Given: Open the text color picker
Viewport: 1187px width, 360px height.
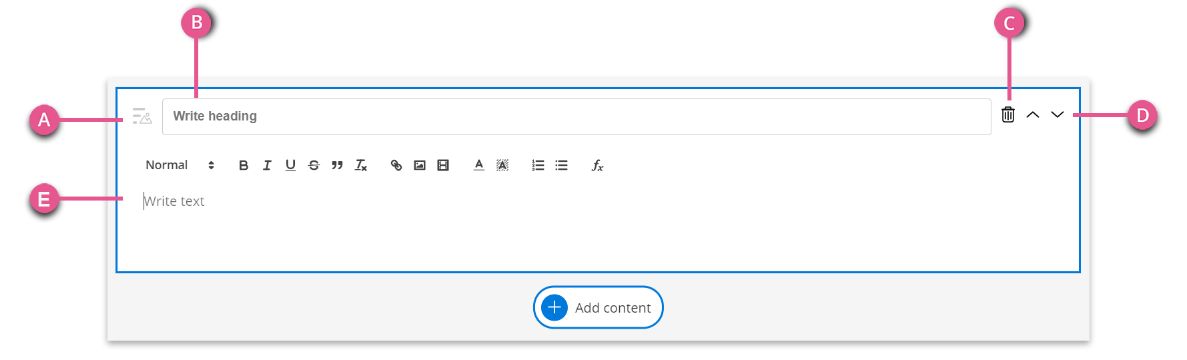Looking at the screenshot, I should point(478,165).
